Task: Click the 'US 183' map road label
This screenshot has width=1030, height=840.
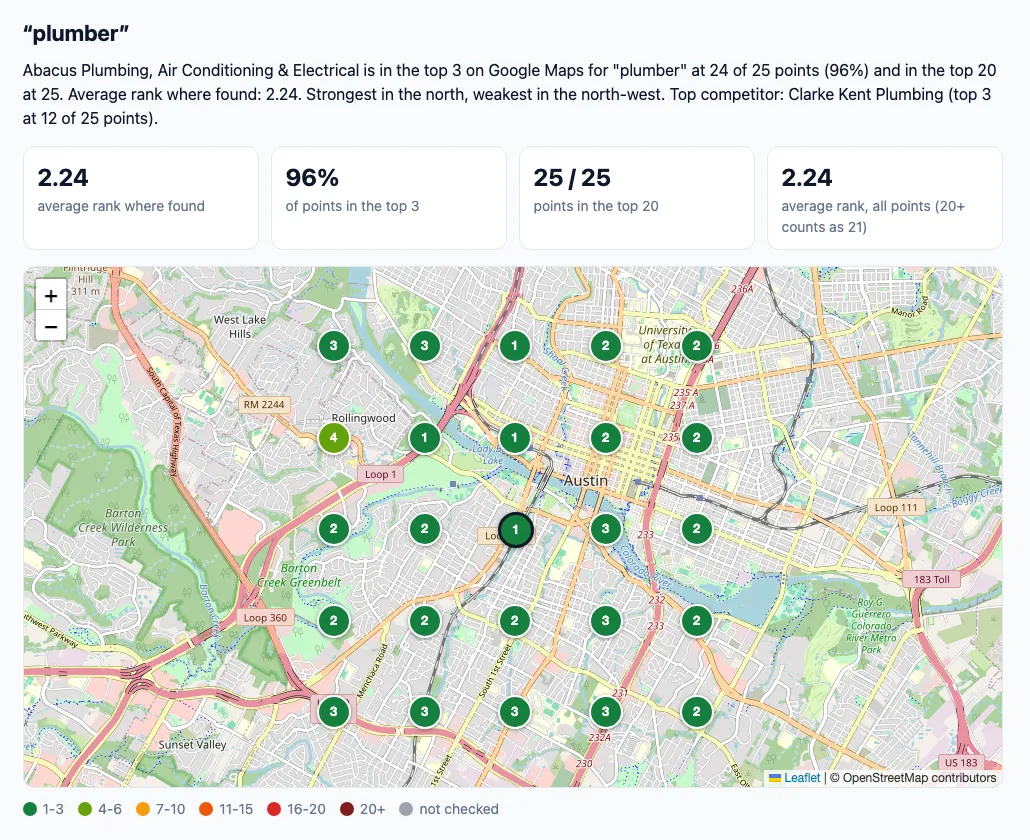Action: (961, 763)
